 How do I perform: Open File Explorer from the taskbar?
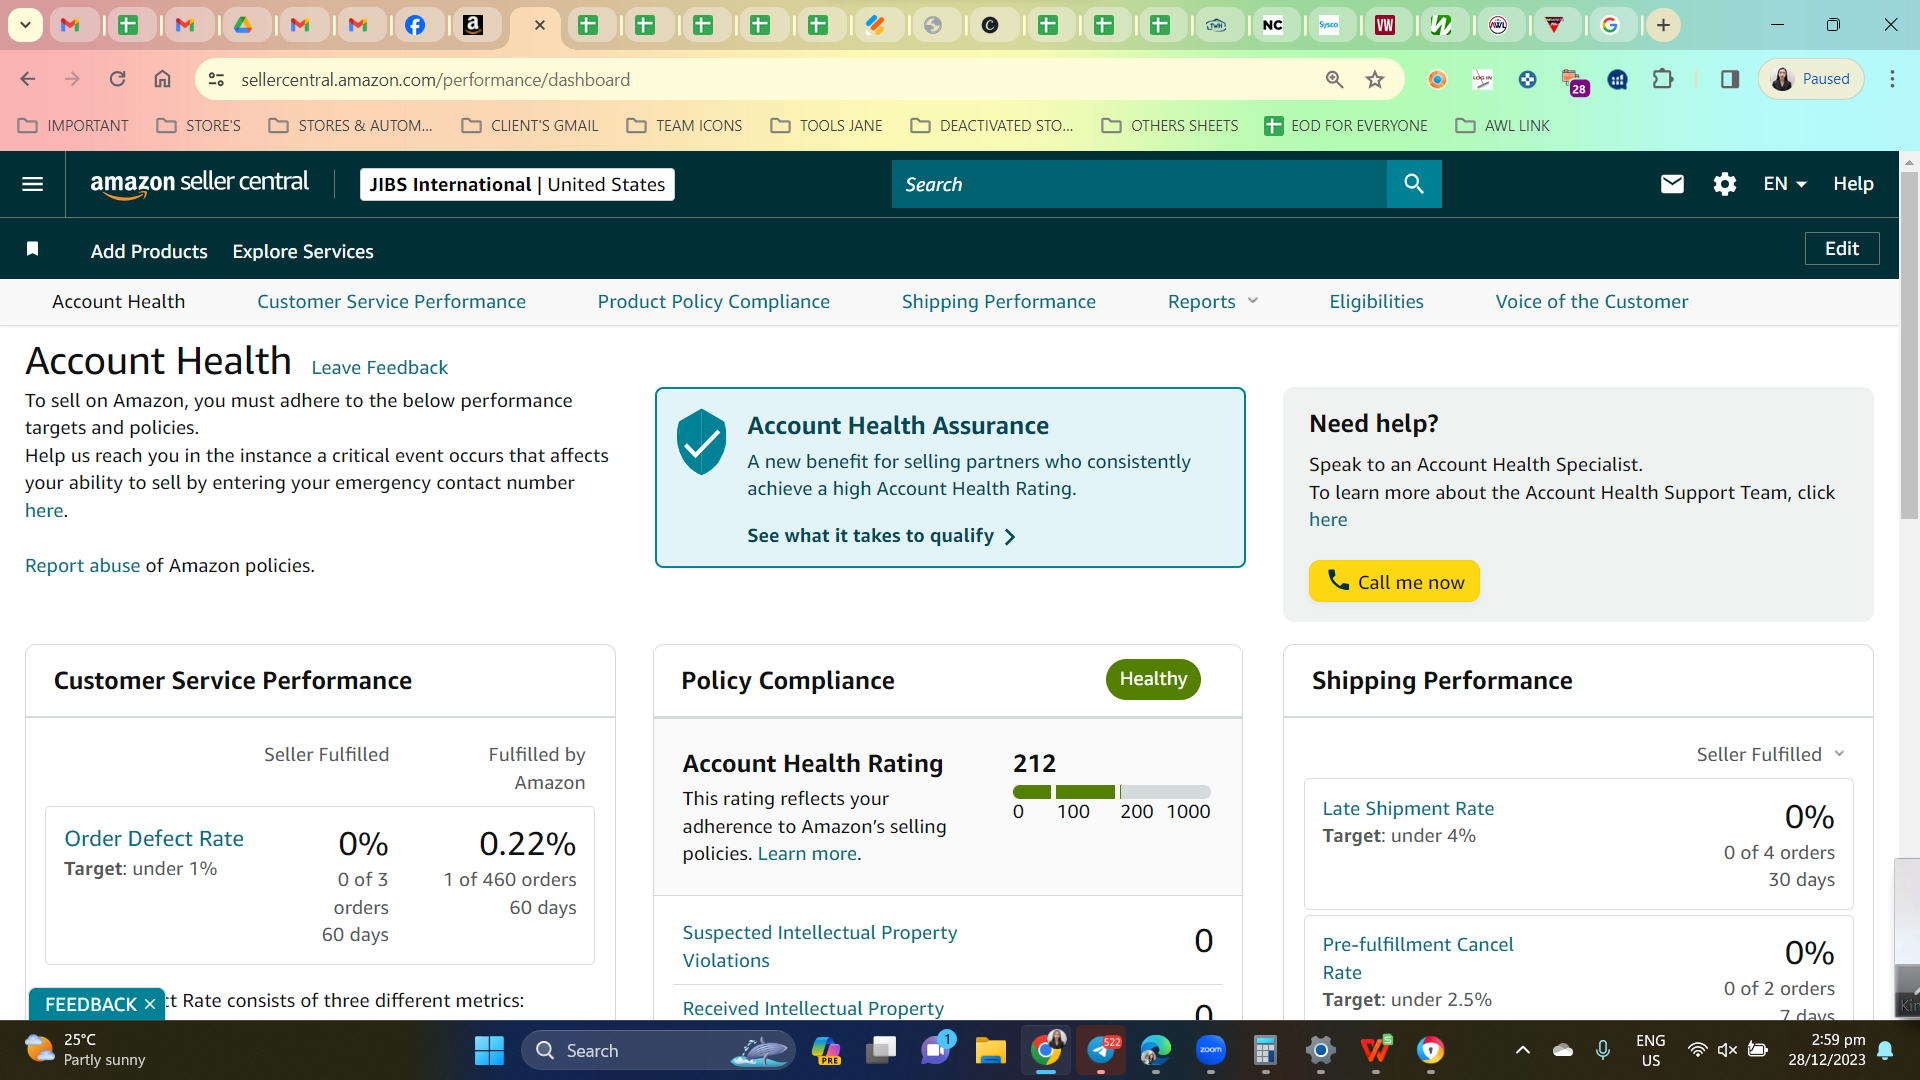[990, 1050]
